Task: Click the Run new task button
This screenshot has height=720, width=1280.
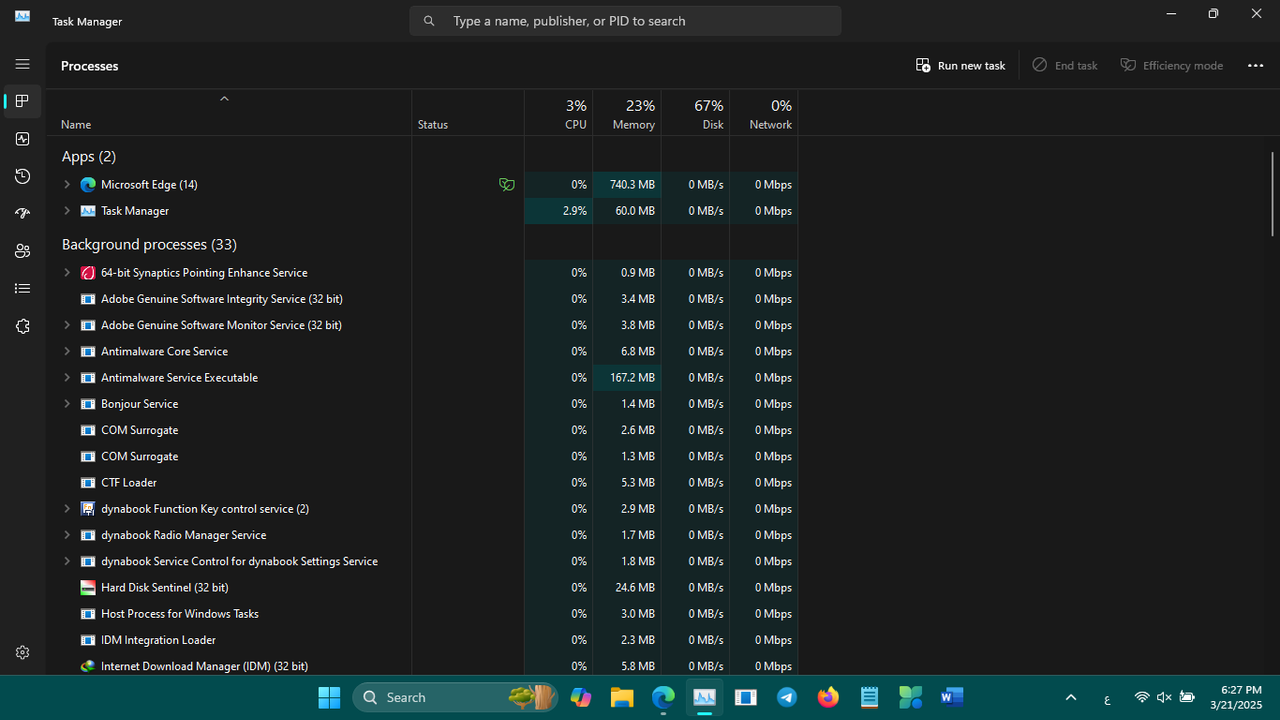Action: [960, 65]
